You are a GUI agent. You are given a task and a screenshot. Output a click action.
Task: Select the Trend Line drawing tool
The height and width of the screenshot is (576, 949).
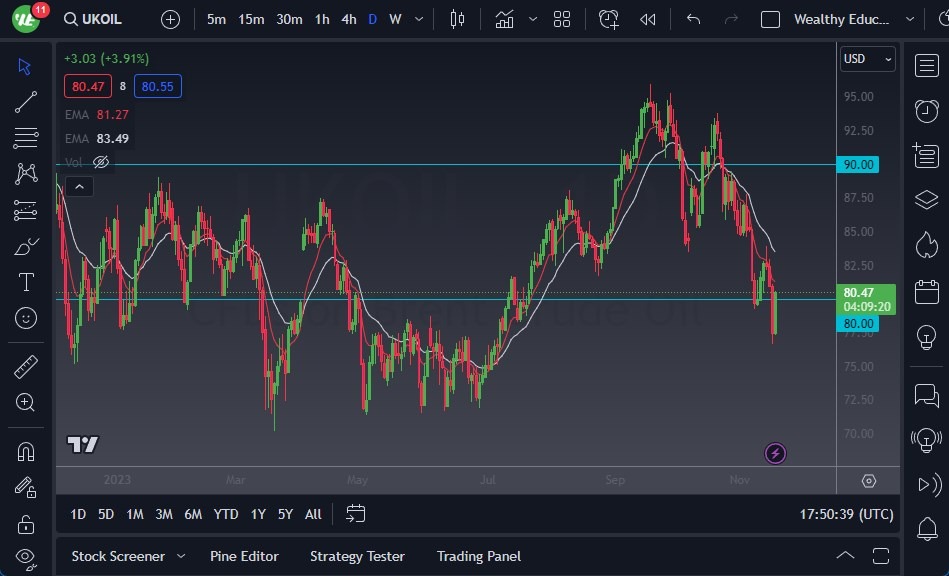pyautogui.click(x=28, y=101)
